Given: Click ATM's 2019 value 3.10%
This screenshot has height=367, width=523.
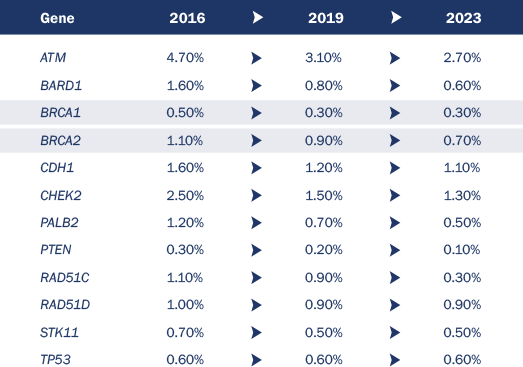Looking at the screenshot, I should [x=324, y=58].
